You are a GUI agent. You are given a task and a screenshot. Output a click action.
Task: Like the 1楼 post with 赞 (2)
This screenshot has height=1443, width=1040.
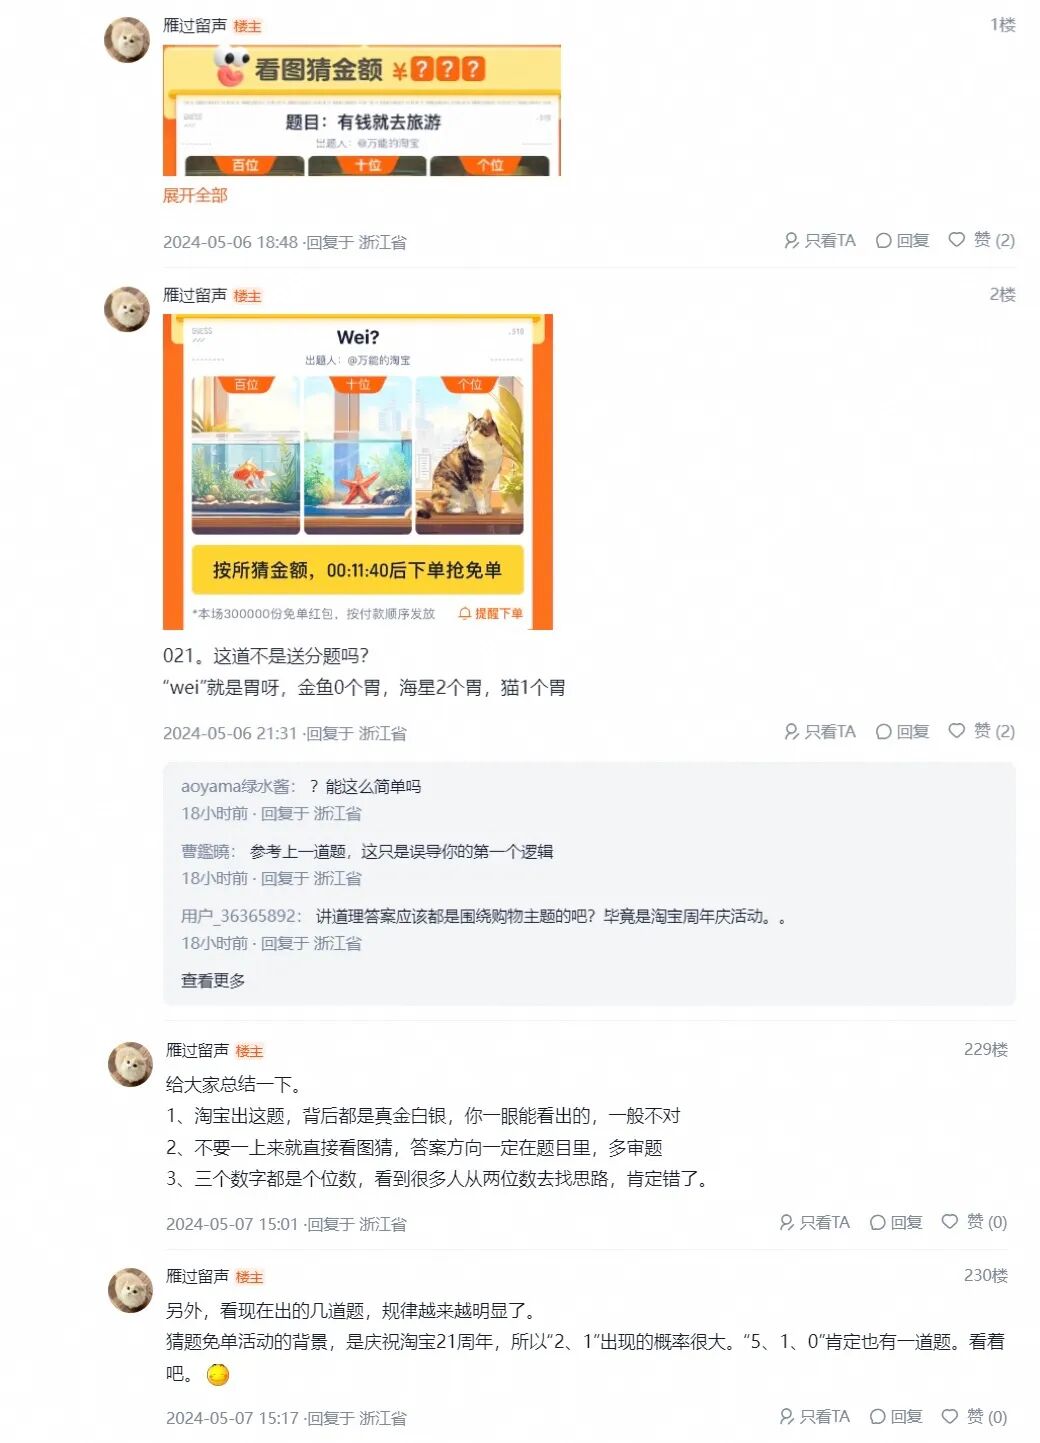pyautogui.click(x=981, y=240)
